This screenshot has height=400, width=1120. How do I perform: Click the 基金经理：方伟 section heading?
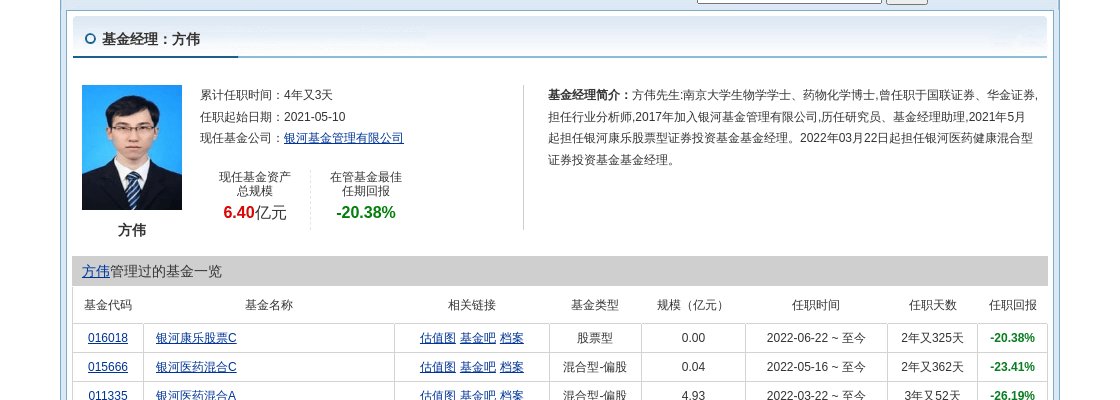tap(151, 39)
